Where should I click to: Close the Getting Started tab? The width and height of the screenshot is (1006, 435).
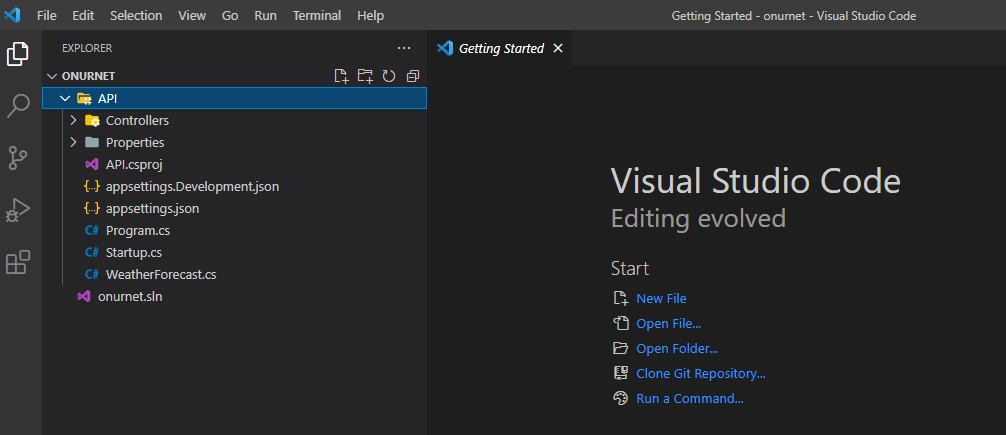(558, 48)
